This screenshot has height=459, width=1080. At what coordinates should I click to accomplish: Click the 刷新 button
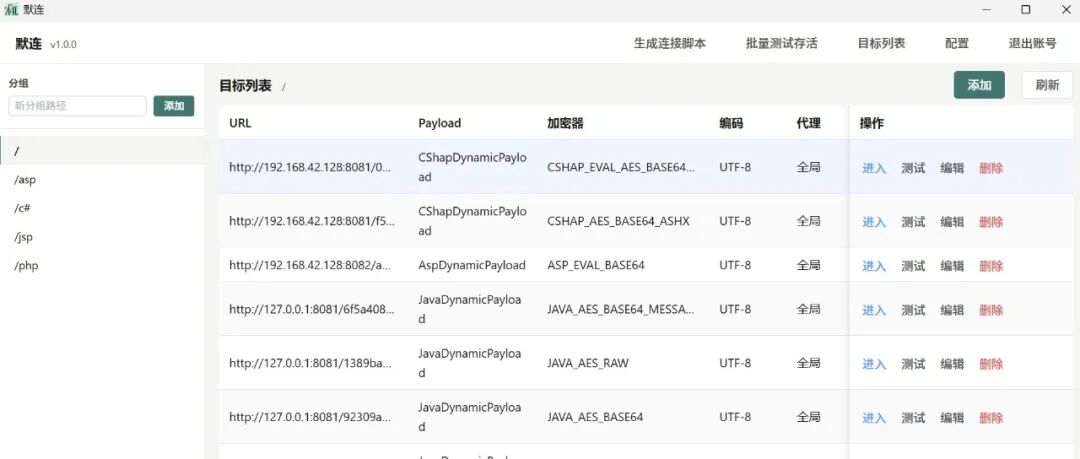click(1047, 85)
